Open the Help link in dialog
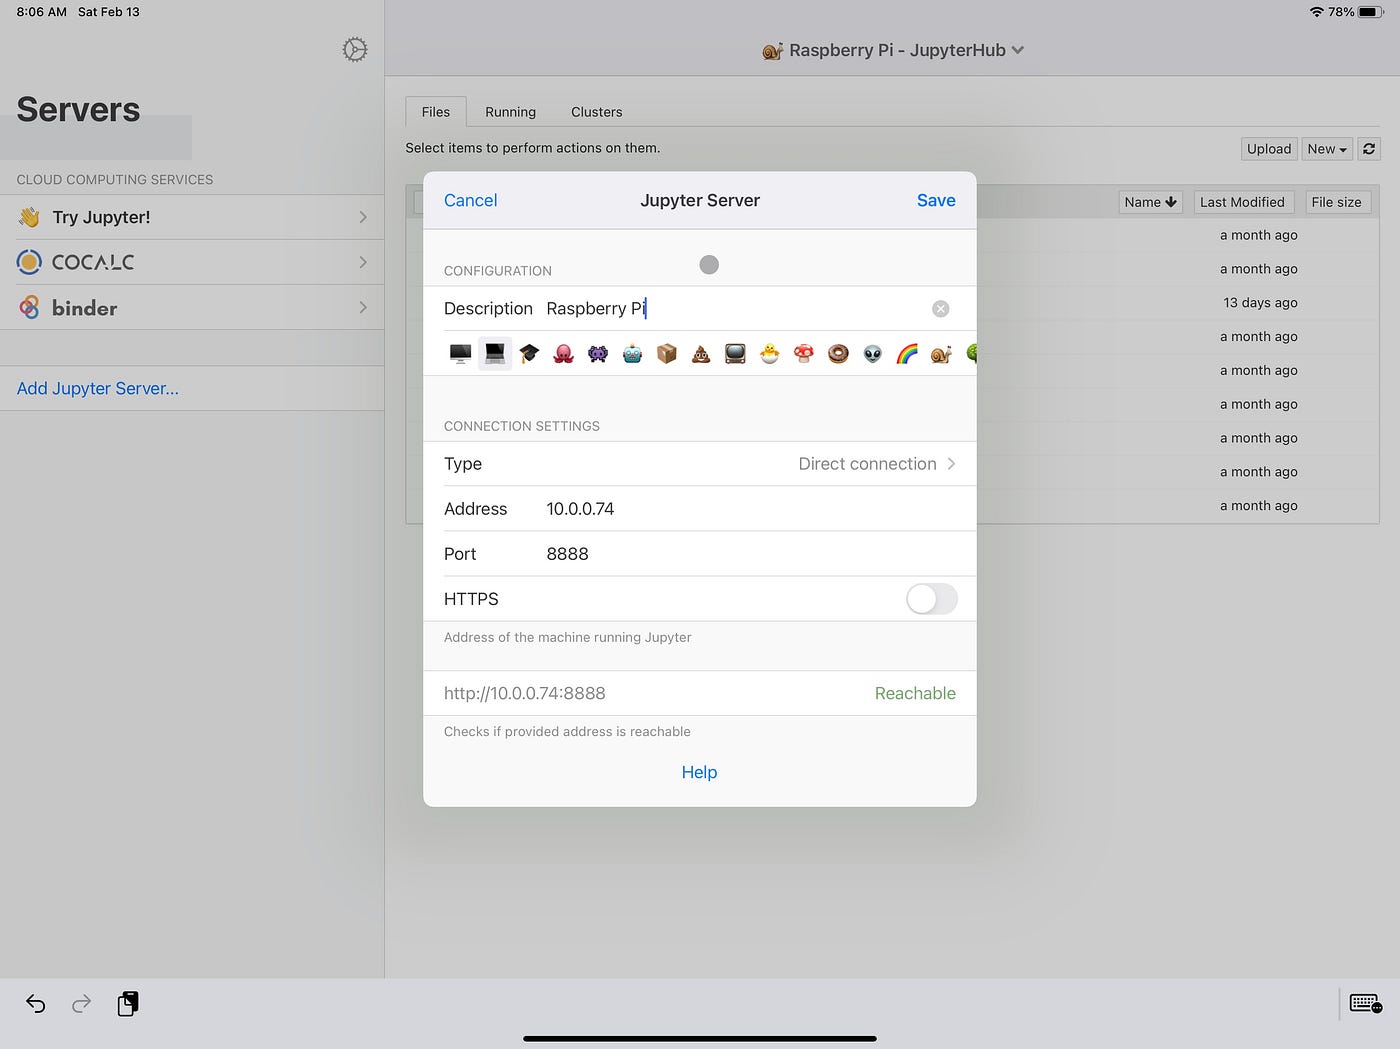Screen dimensions: 1400x1049 pos(699,772)
